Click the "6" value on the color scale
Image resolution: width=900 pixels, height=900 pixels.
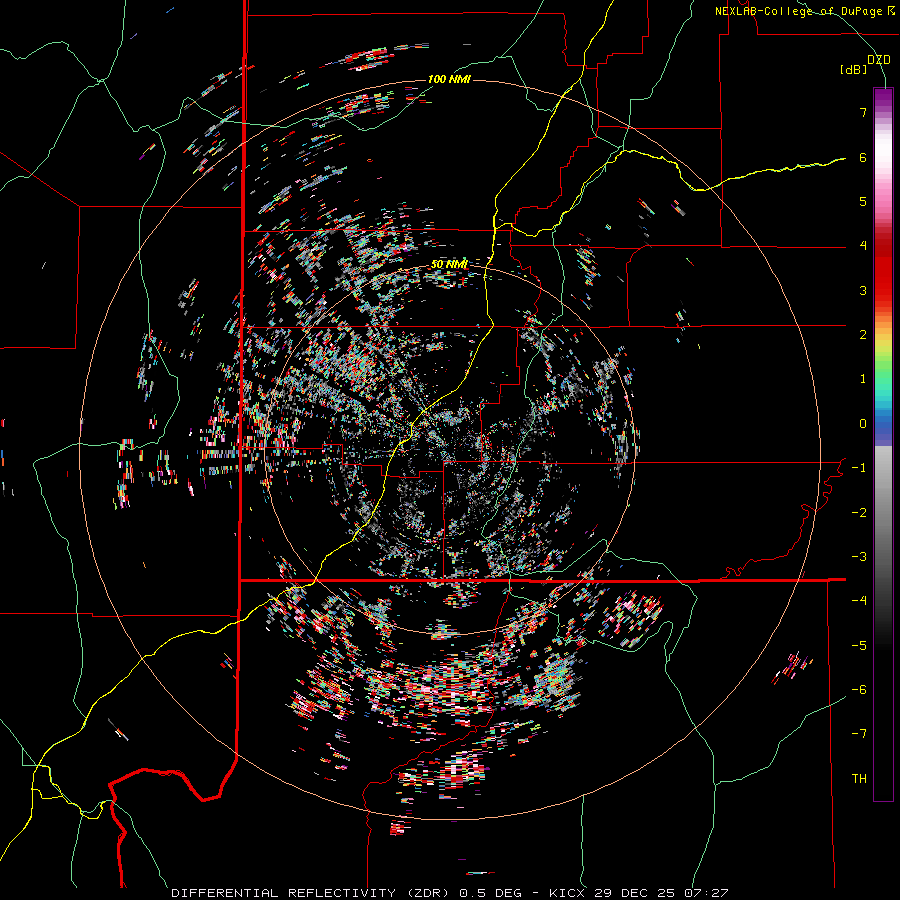point(863,157)
